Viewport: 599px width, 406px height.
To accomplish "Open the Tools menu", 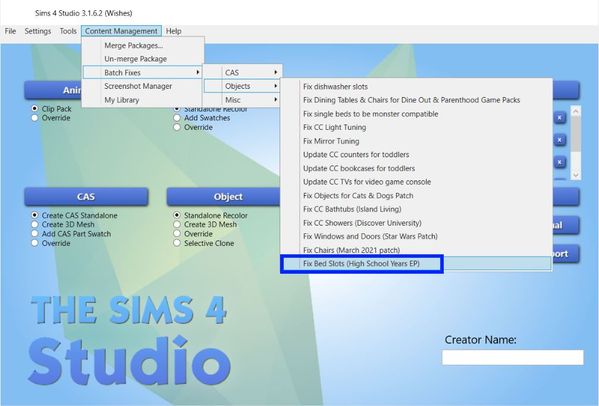I will pyautogui.click(x=68, y=31).
